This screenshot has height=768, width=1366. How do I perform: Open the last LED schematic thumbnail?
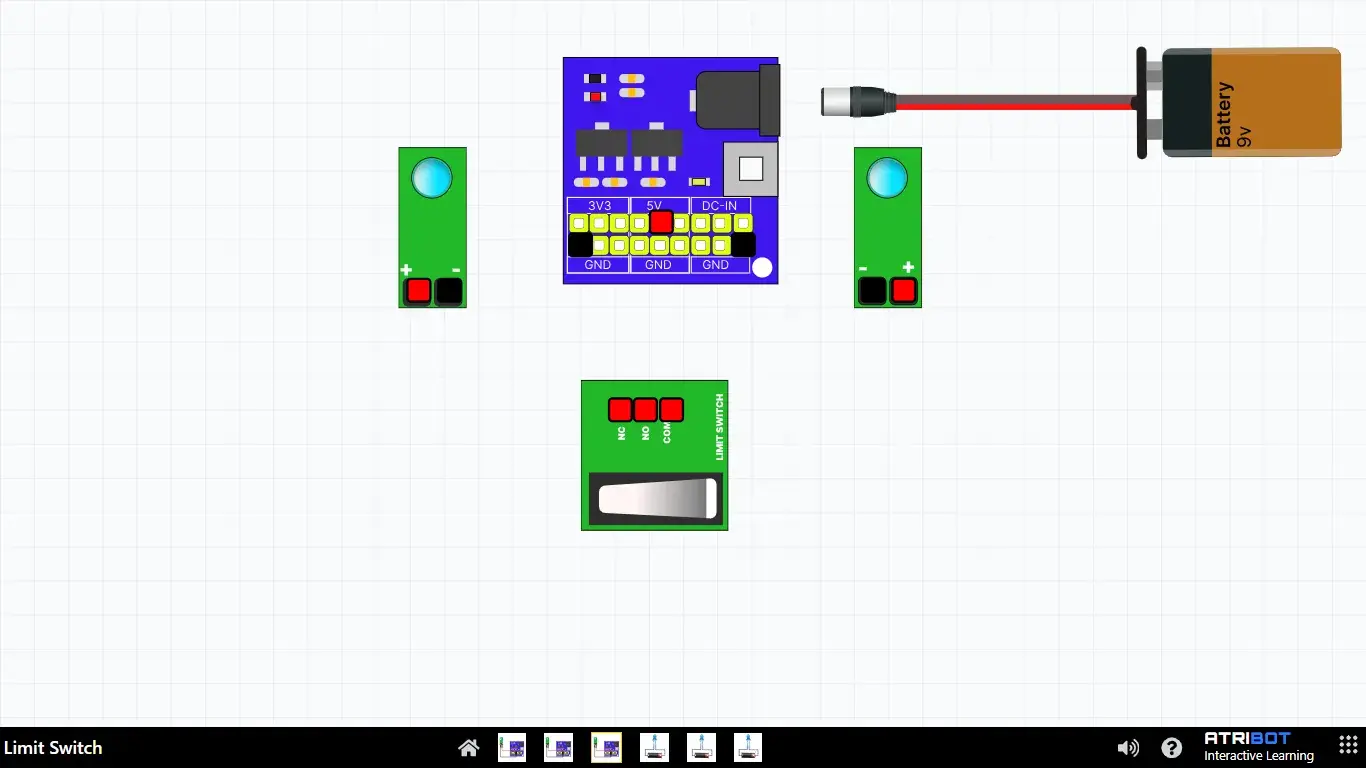(x=748, y=748)
